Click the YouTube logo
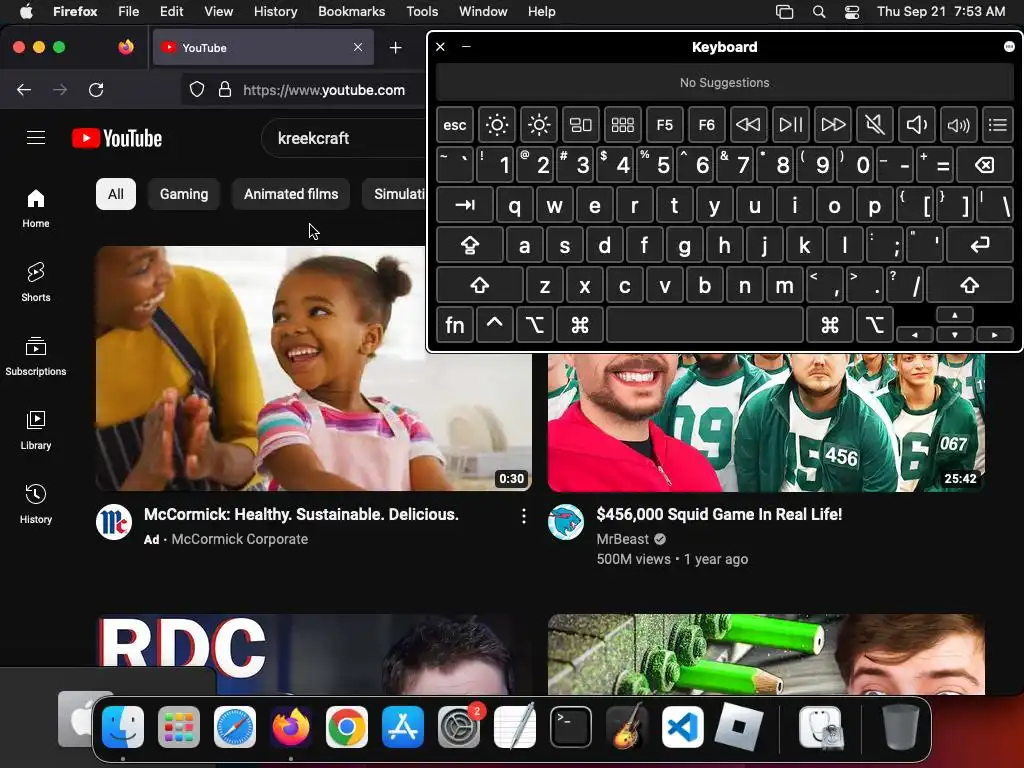1024x768 pixels. [117, 138]
